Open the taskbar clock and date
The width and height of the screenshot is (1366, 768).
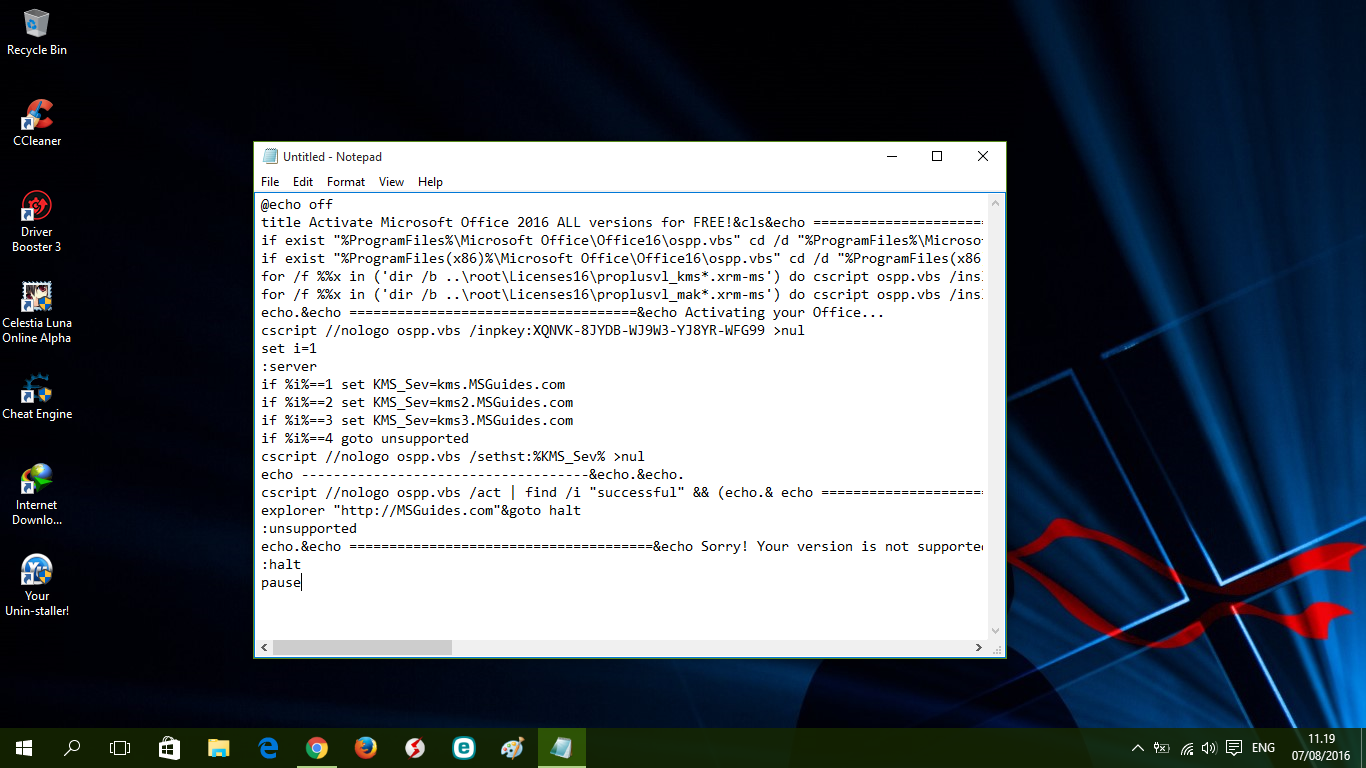pos(1321,748)
